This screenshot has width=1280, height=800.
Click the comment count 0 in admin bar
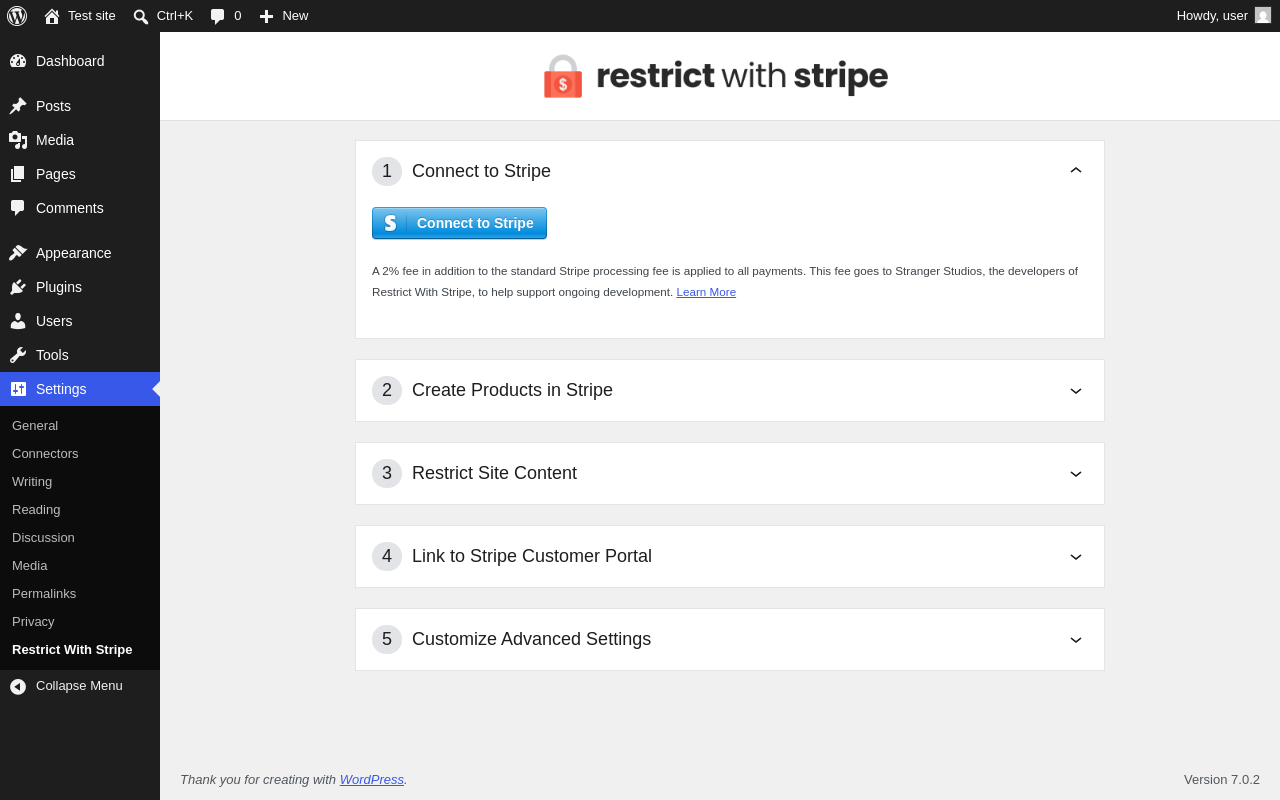(x=238, y=15)
